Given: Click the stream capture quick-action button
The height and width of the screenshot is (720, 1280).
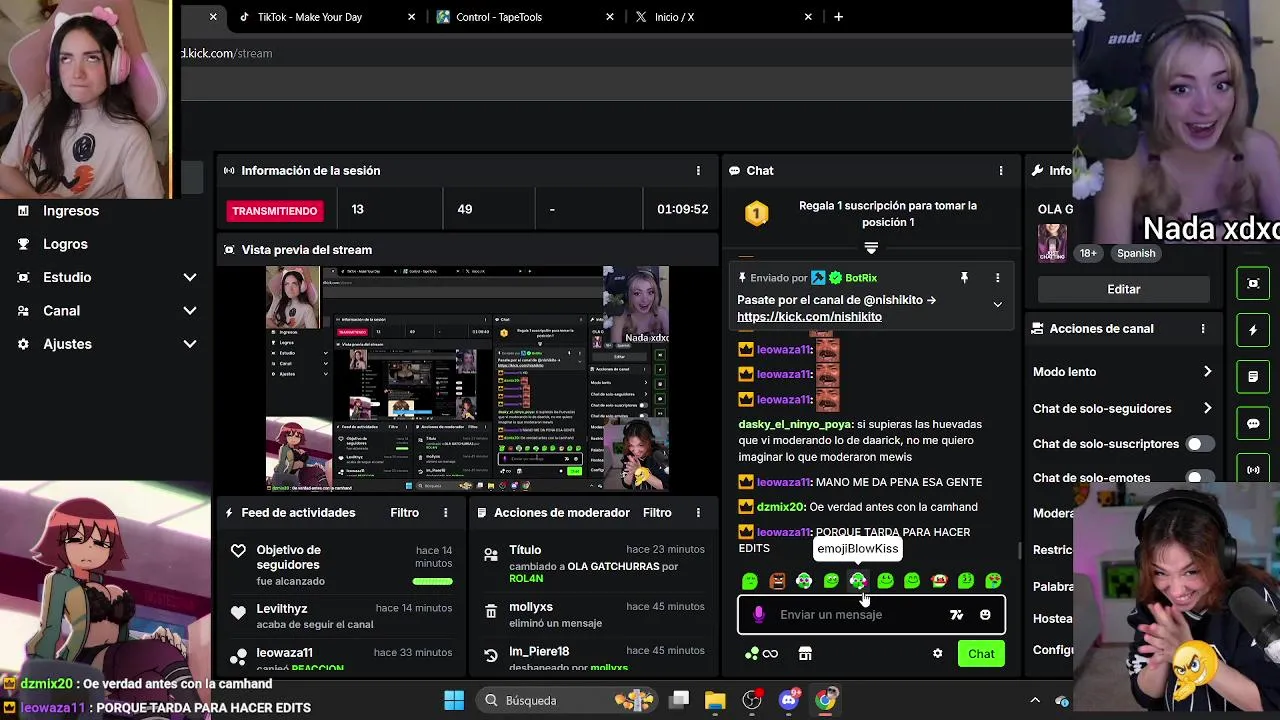Looking at the screenshot, I should [x=1253, y=284].
